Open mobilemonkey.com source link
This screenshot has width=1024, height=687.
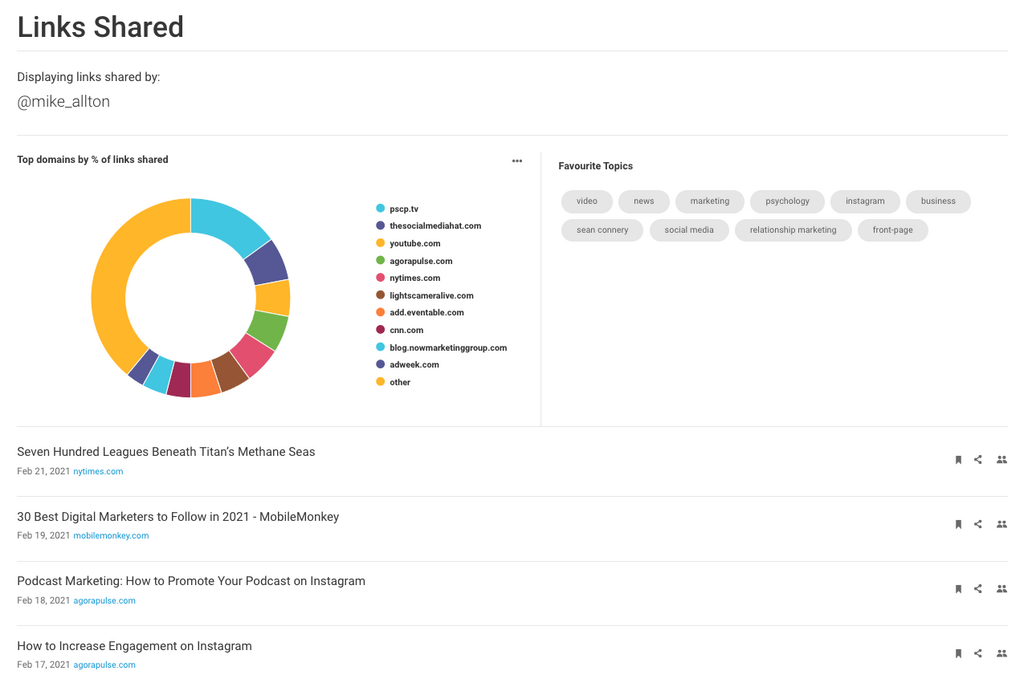click(111, 536)
